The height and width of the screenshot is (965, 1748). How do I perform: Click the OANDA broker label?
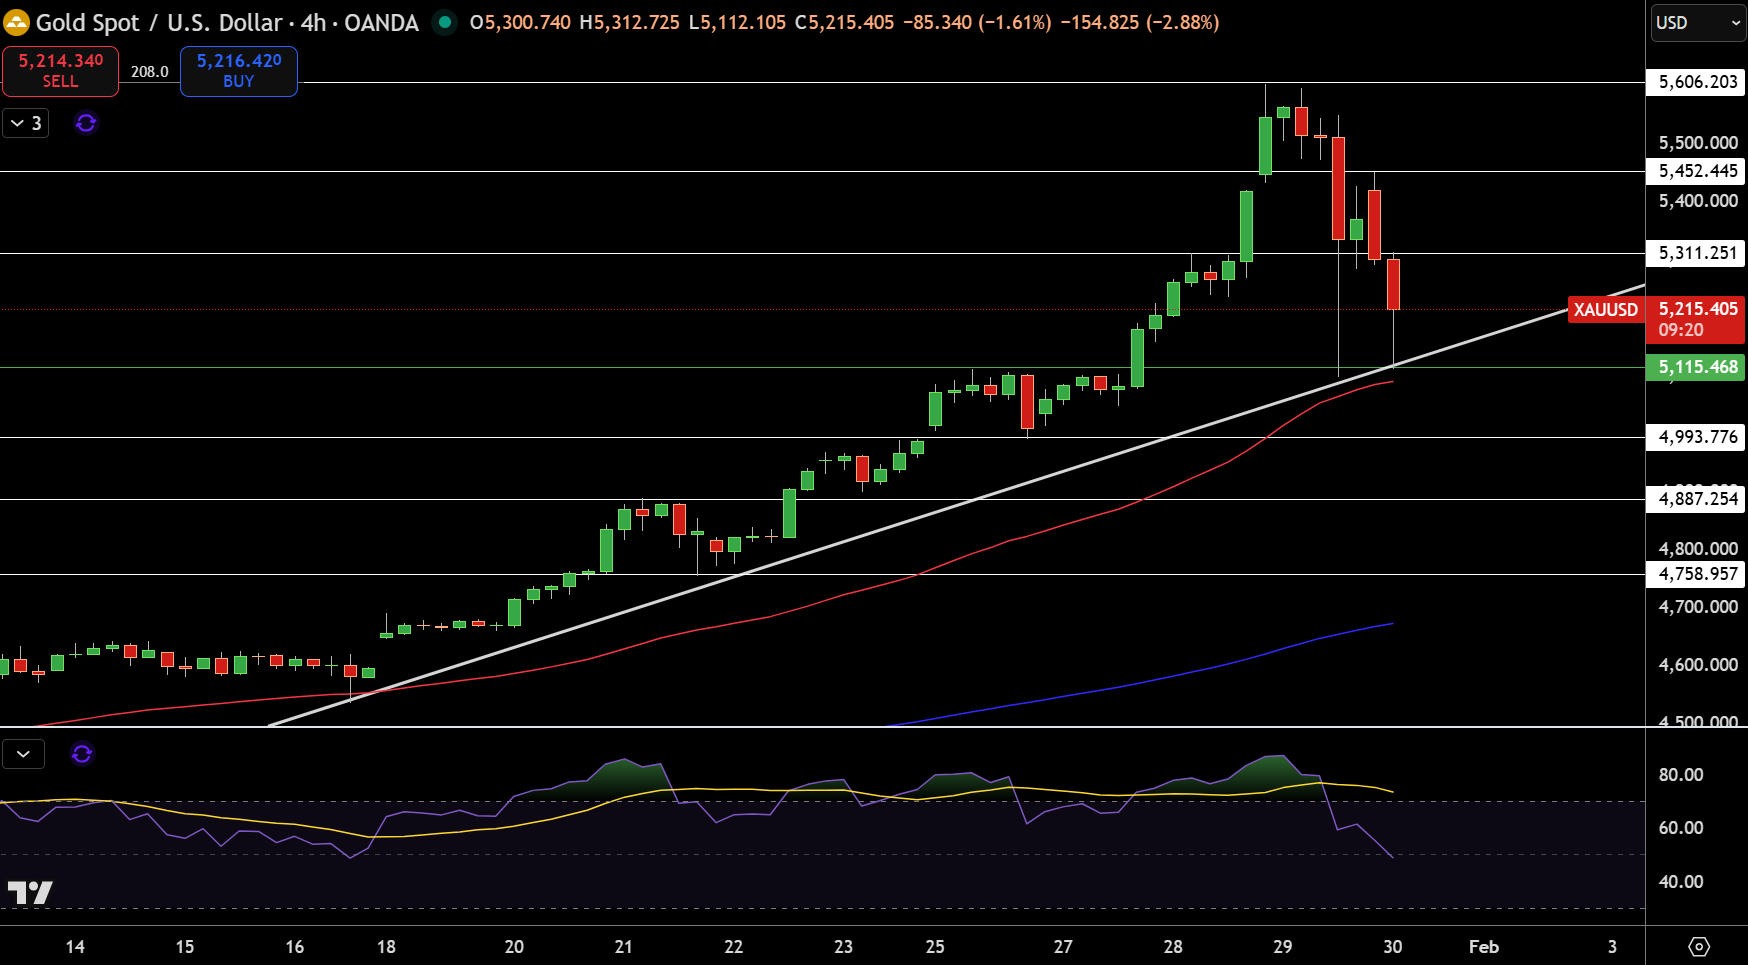[x=381, y=22]
